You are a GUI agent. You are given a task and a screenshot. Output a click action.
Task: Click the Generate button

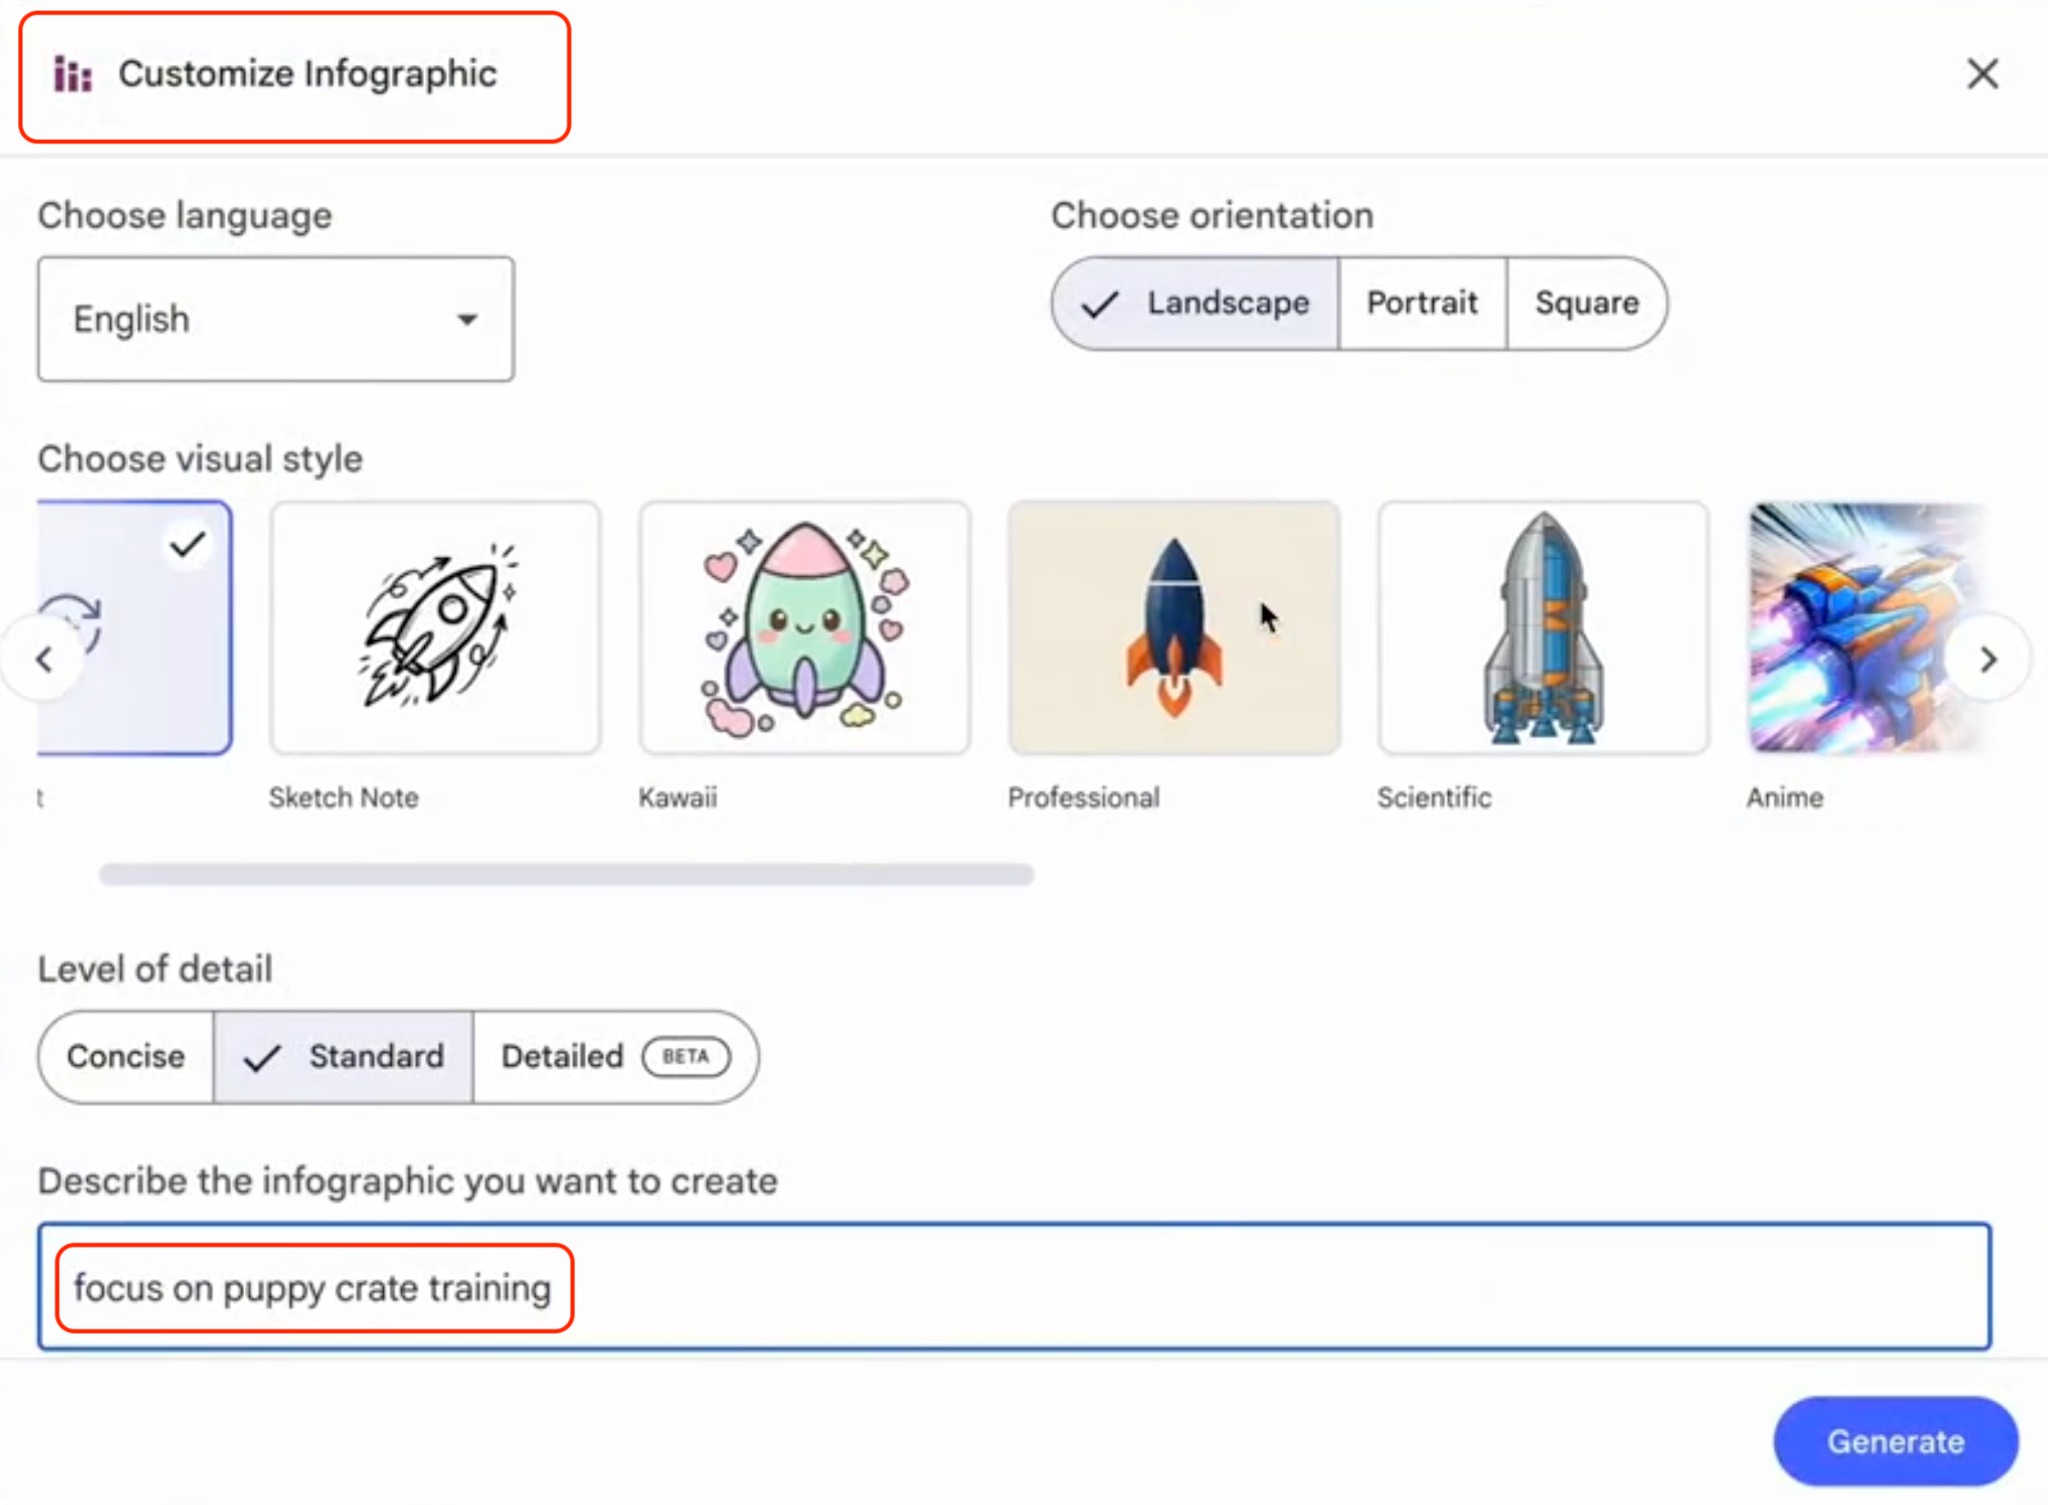1895,1441
